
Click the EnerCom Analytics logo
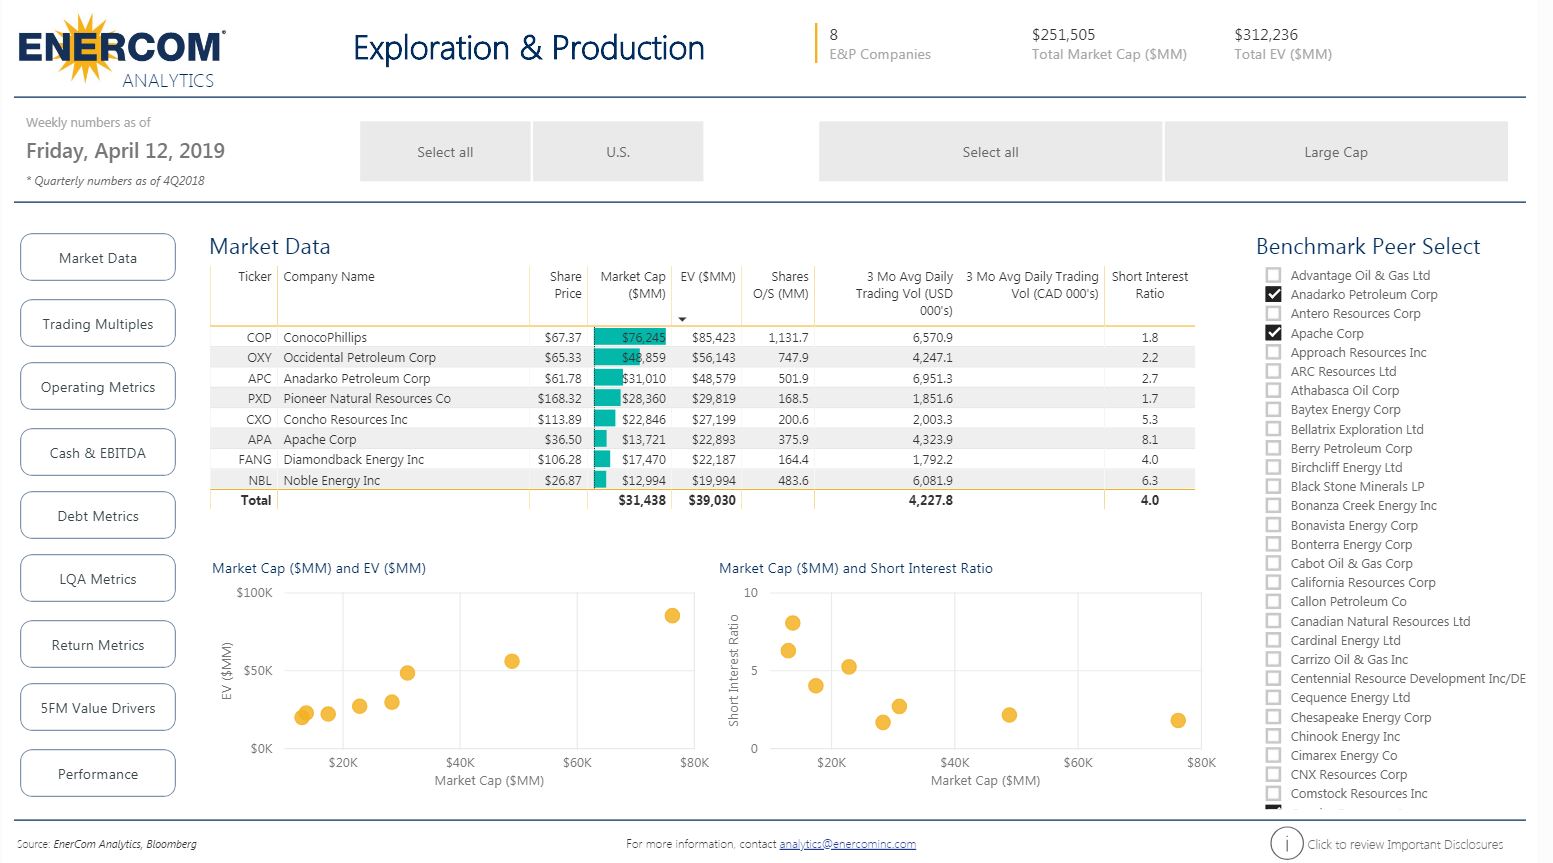(x=122, y=52)
